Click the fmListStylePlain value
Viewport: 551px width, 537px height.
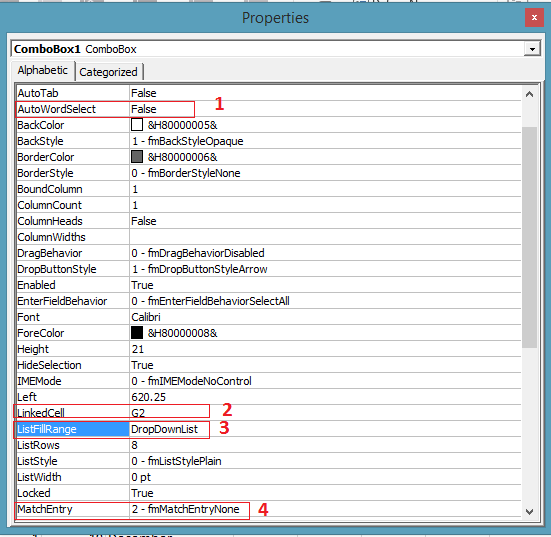[x=176, y=461]
